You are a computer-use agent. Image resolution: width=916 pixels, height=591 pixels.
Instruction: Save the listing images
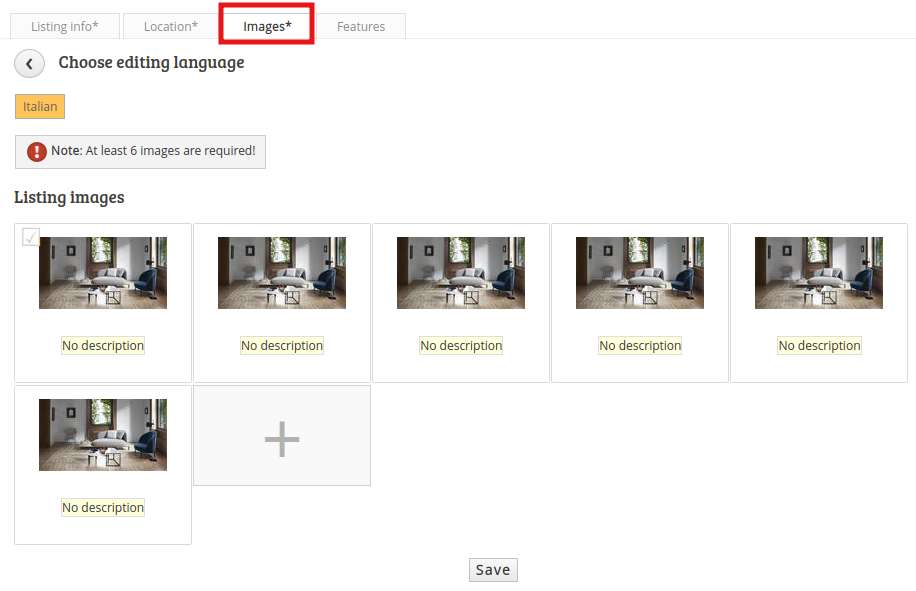[x=493, y=570]
